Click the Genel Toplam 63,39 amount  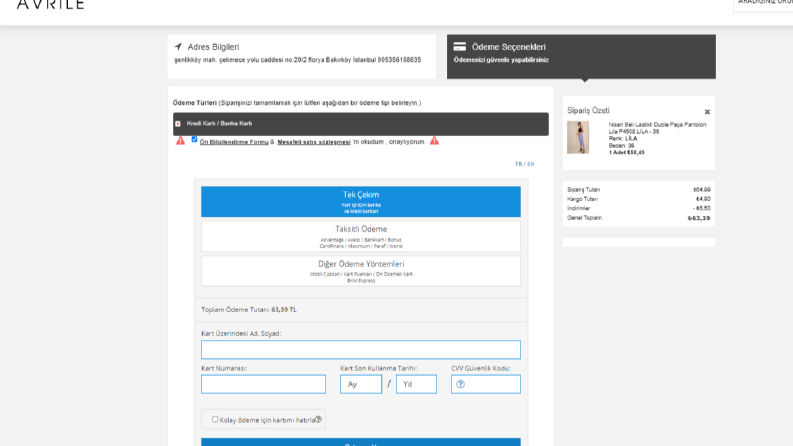tap(699, 218)
